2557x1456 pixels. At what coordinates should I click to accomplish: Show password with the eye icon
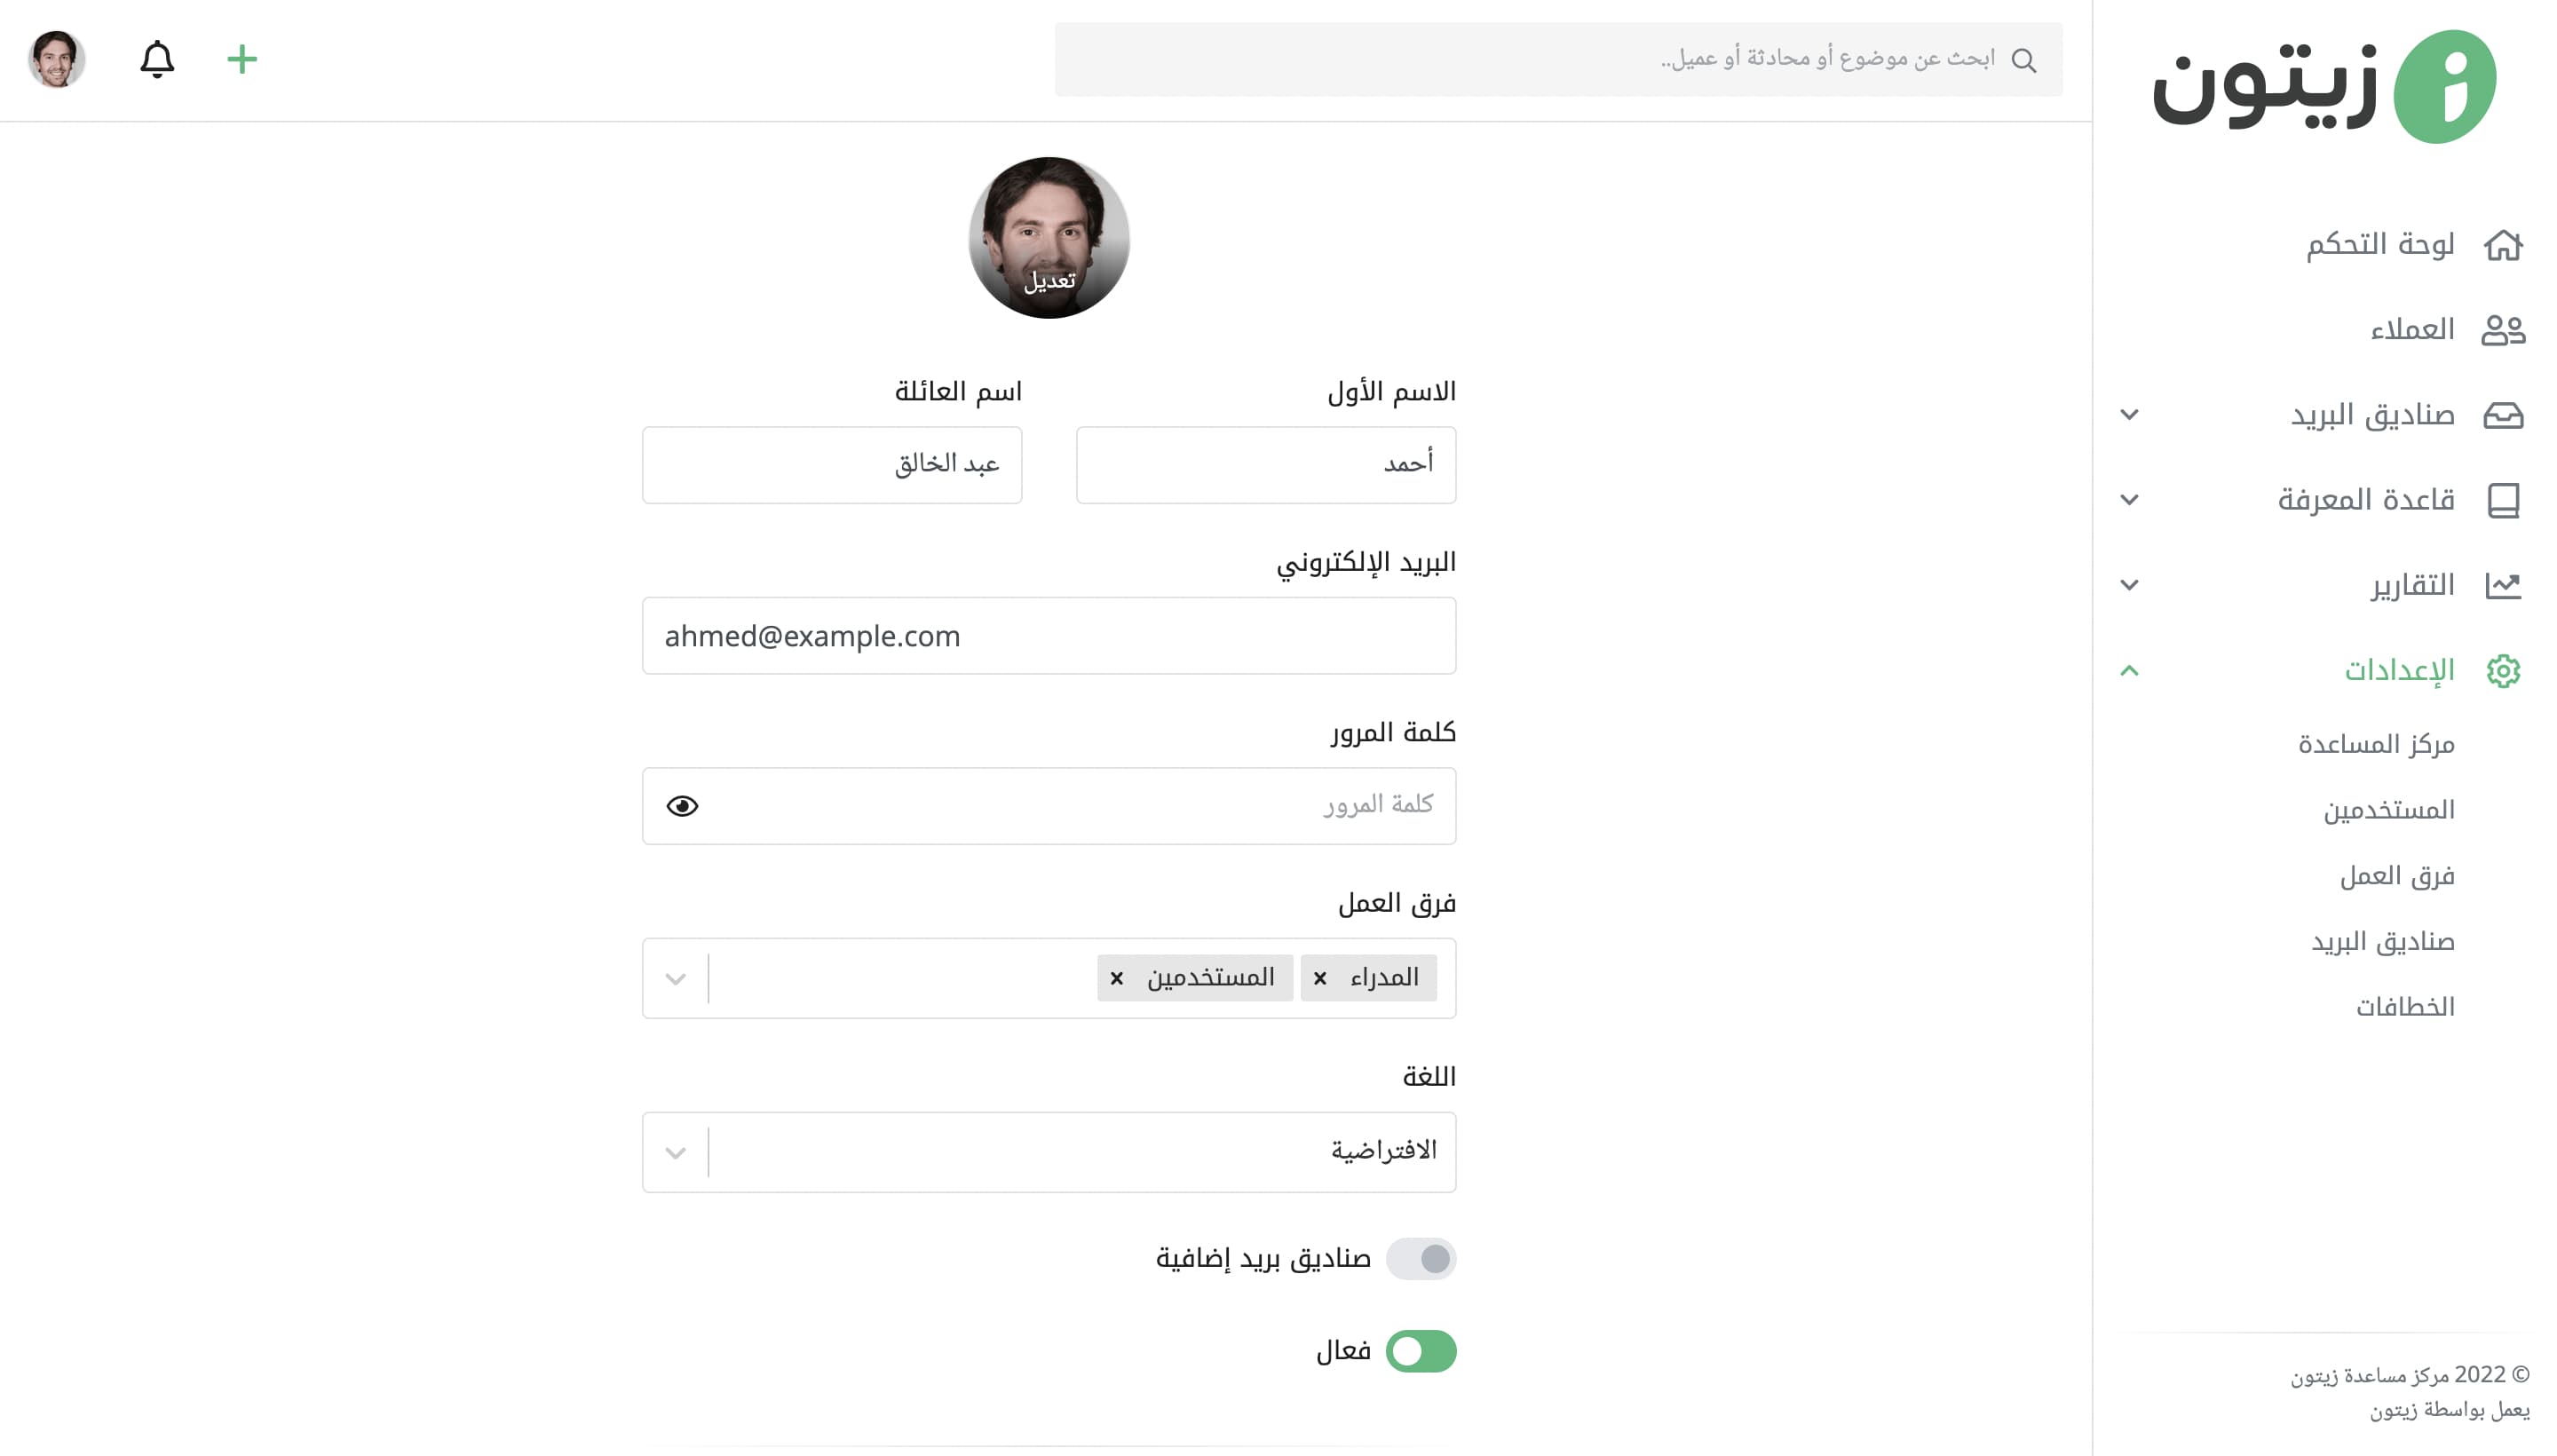point(682,806)
